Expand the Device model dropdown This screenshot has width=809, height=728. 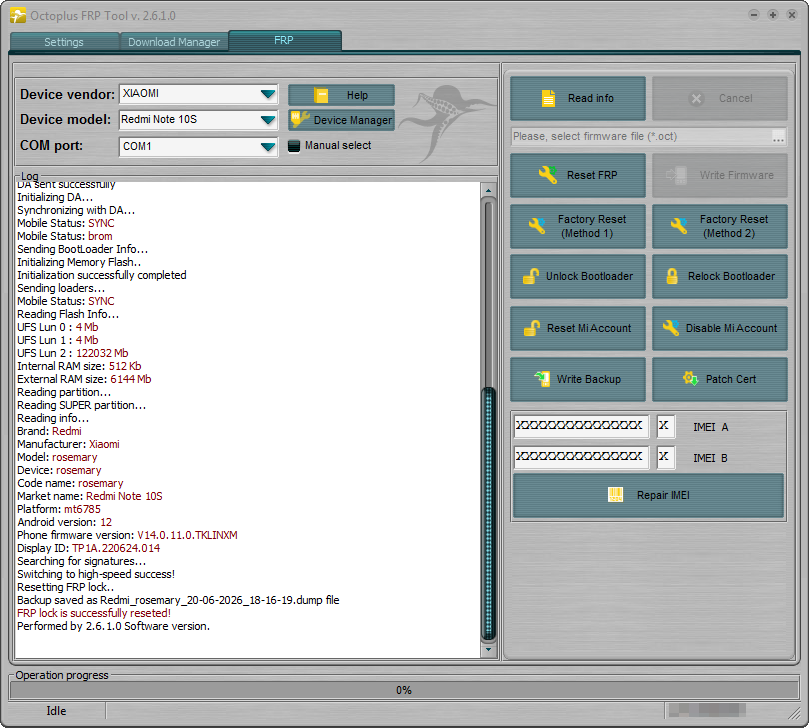[267, 120]
